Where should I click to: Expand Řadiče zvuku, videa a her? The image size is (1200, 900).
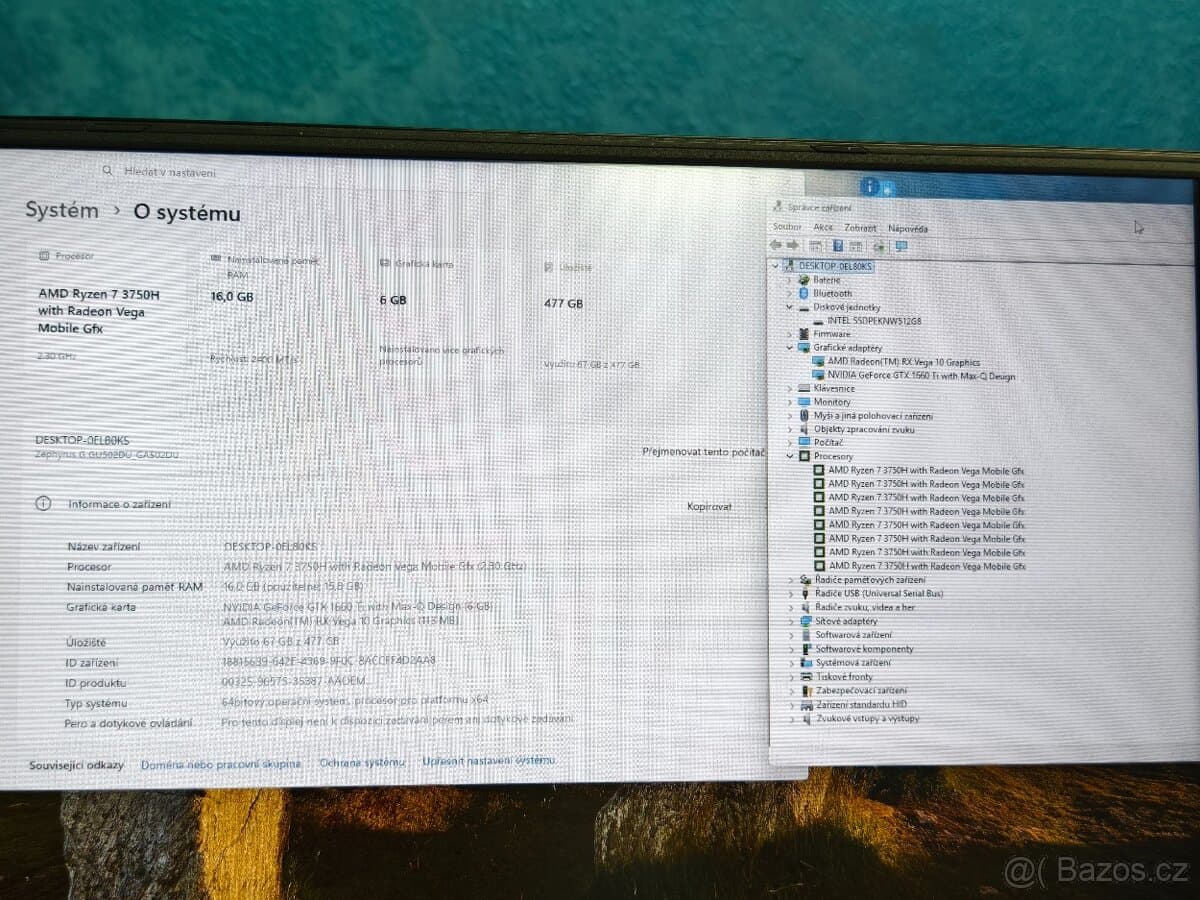tap(792, 607)
